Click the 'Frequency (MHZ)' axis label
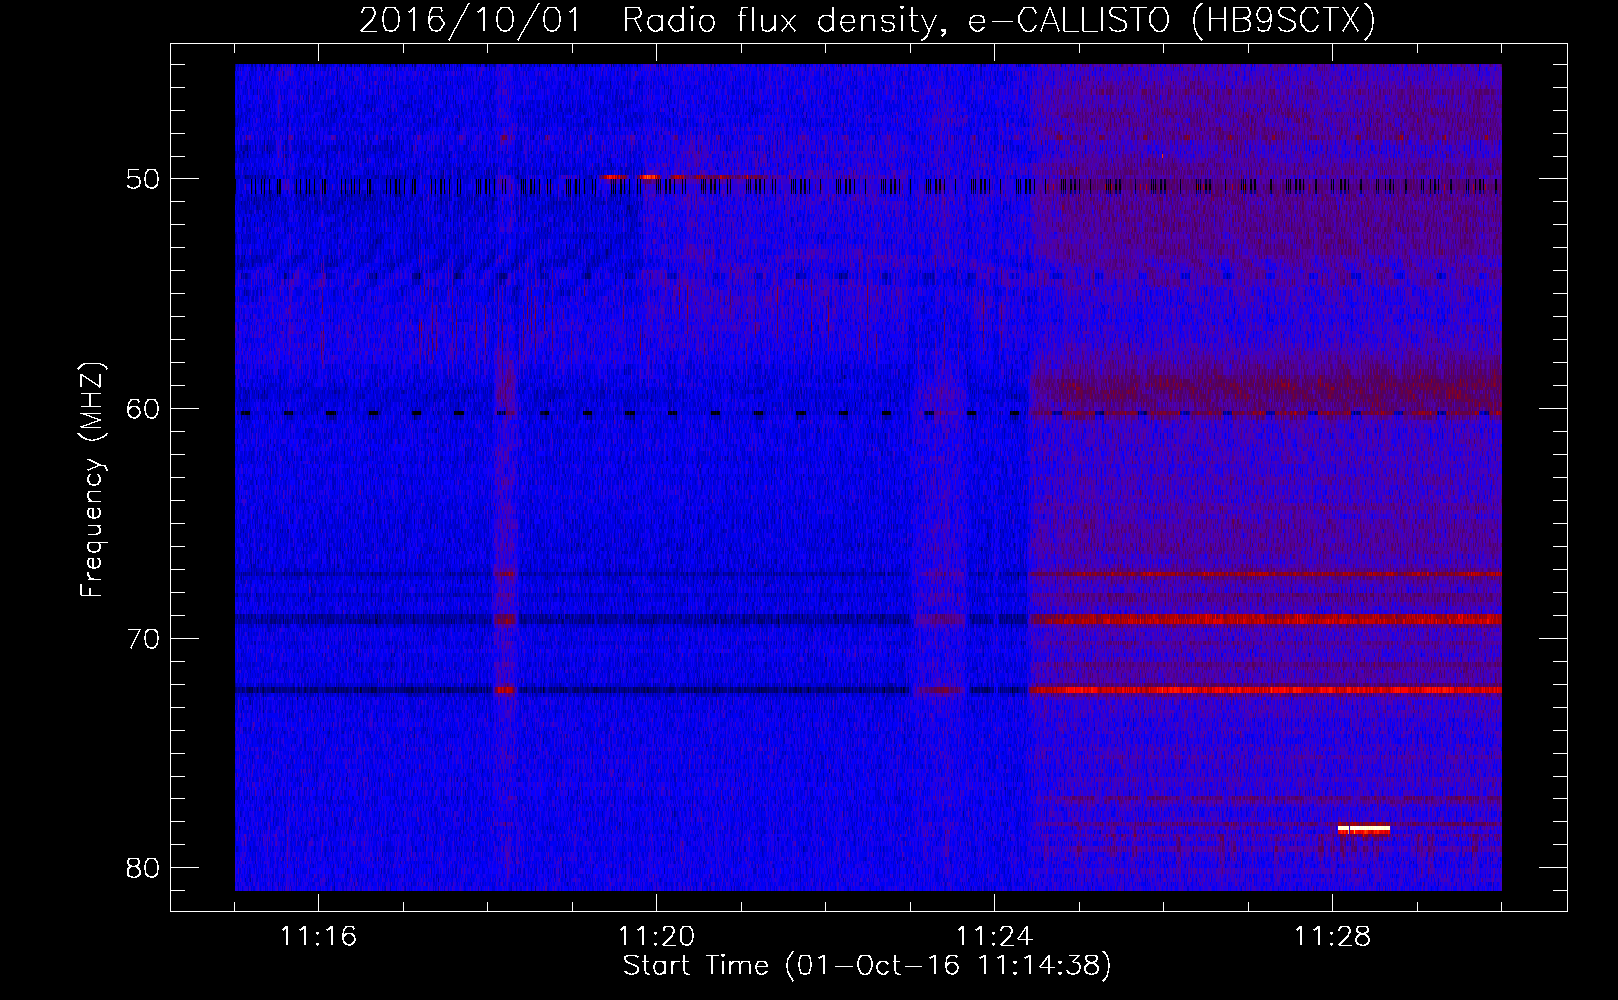1618x1000 pixels. [x=92, y=480]
